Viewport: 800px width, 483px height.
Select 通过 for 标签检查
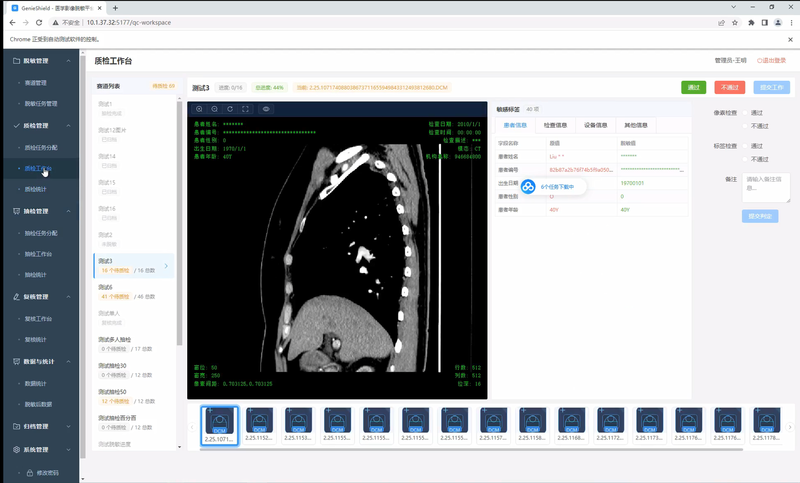pos(745,146)
